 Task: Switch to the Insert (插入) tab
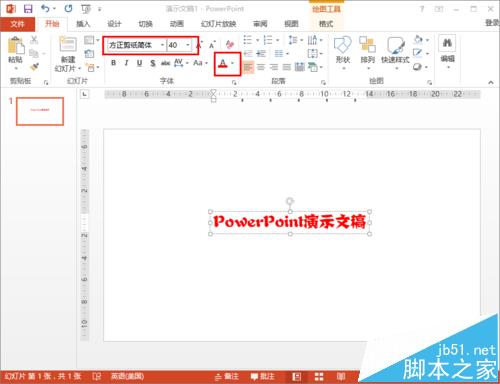83,24
